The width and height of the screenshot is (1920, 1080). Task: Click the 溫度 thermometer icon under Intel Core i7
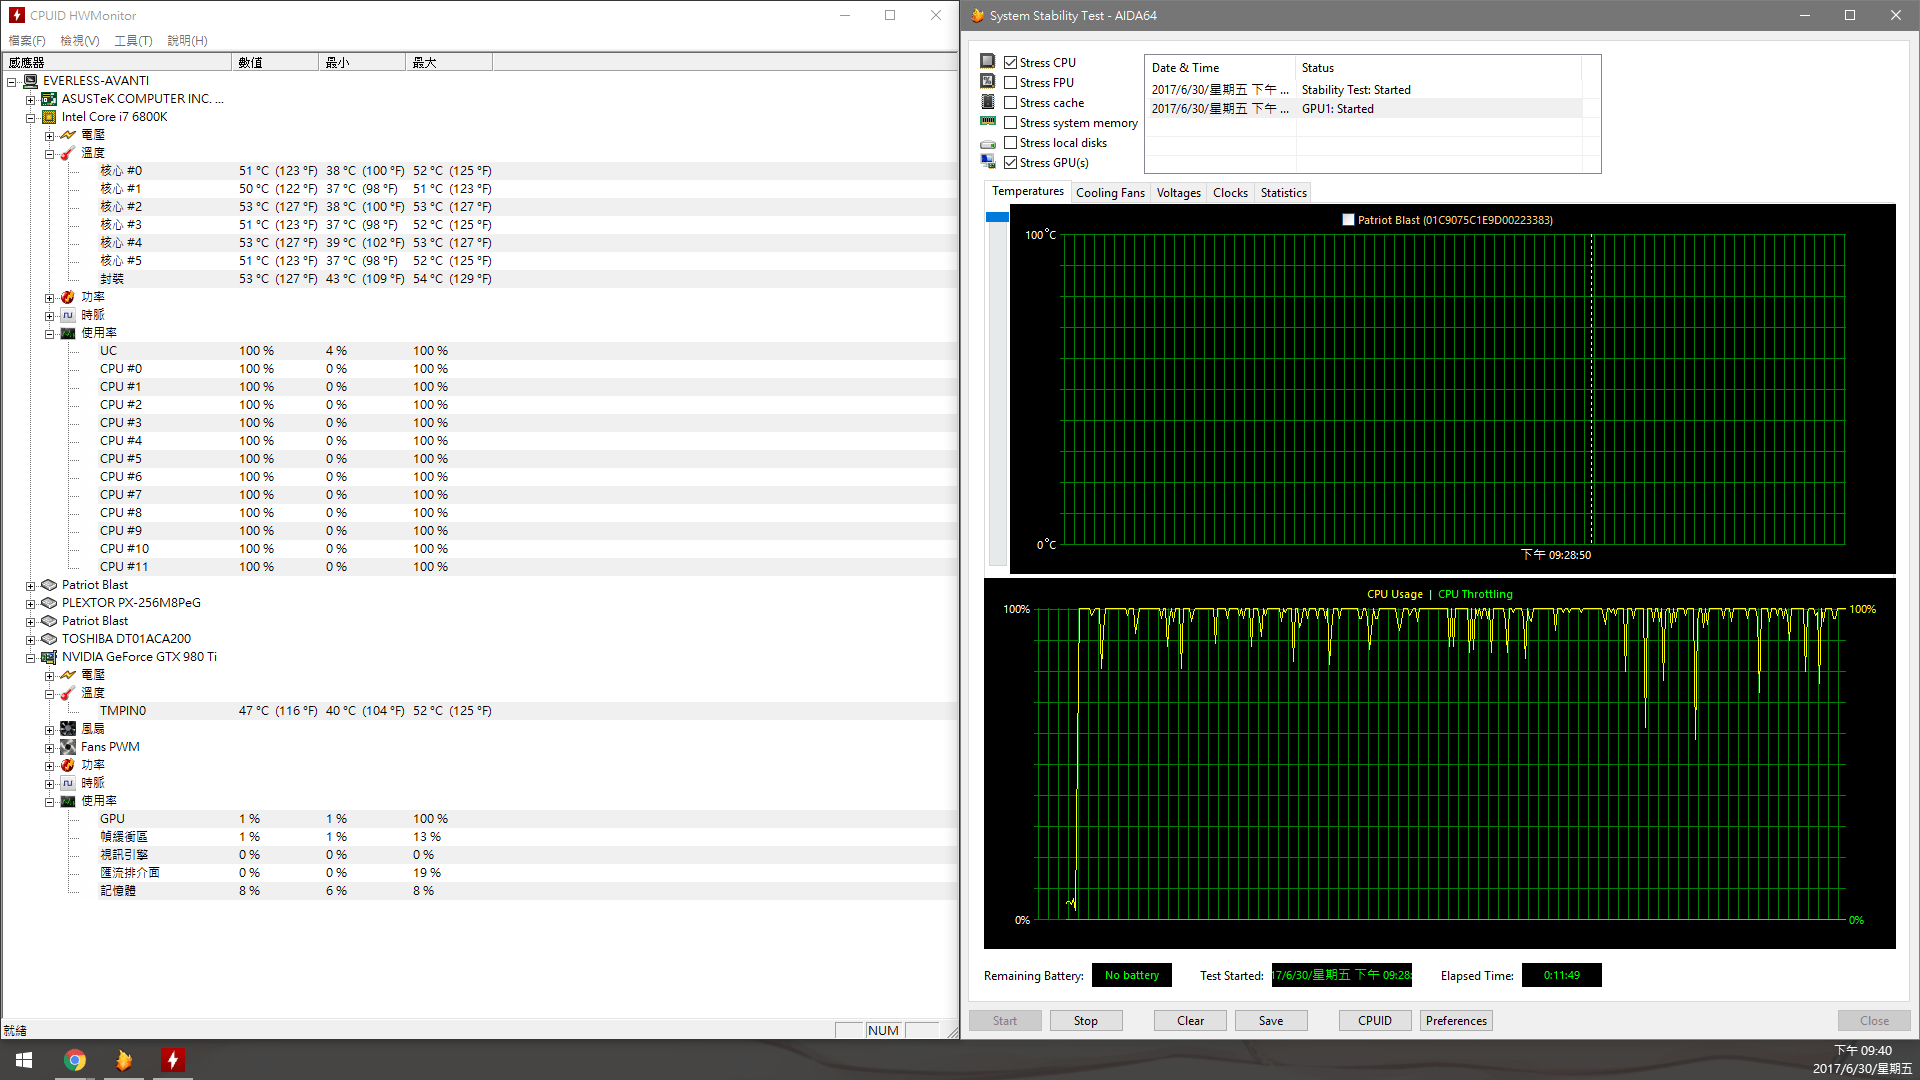click(x=68, y=153)
